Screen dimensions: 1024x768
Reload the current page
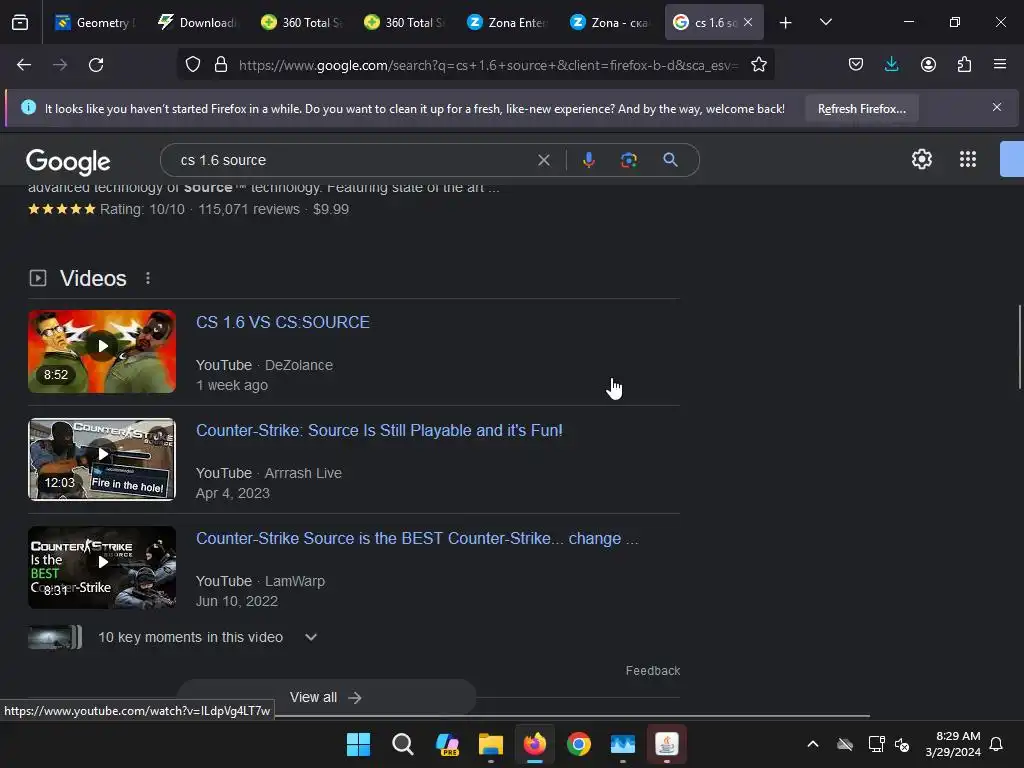pyautogui.click(x=96, y=65)
